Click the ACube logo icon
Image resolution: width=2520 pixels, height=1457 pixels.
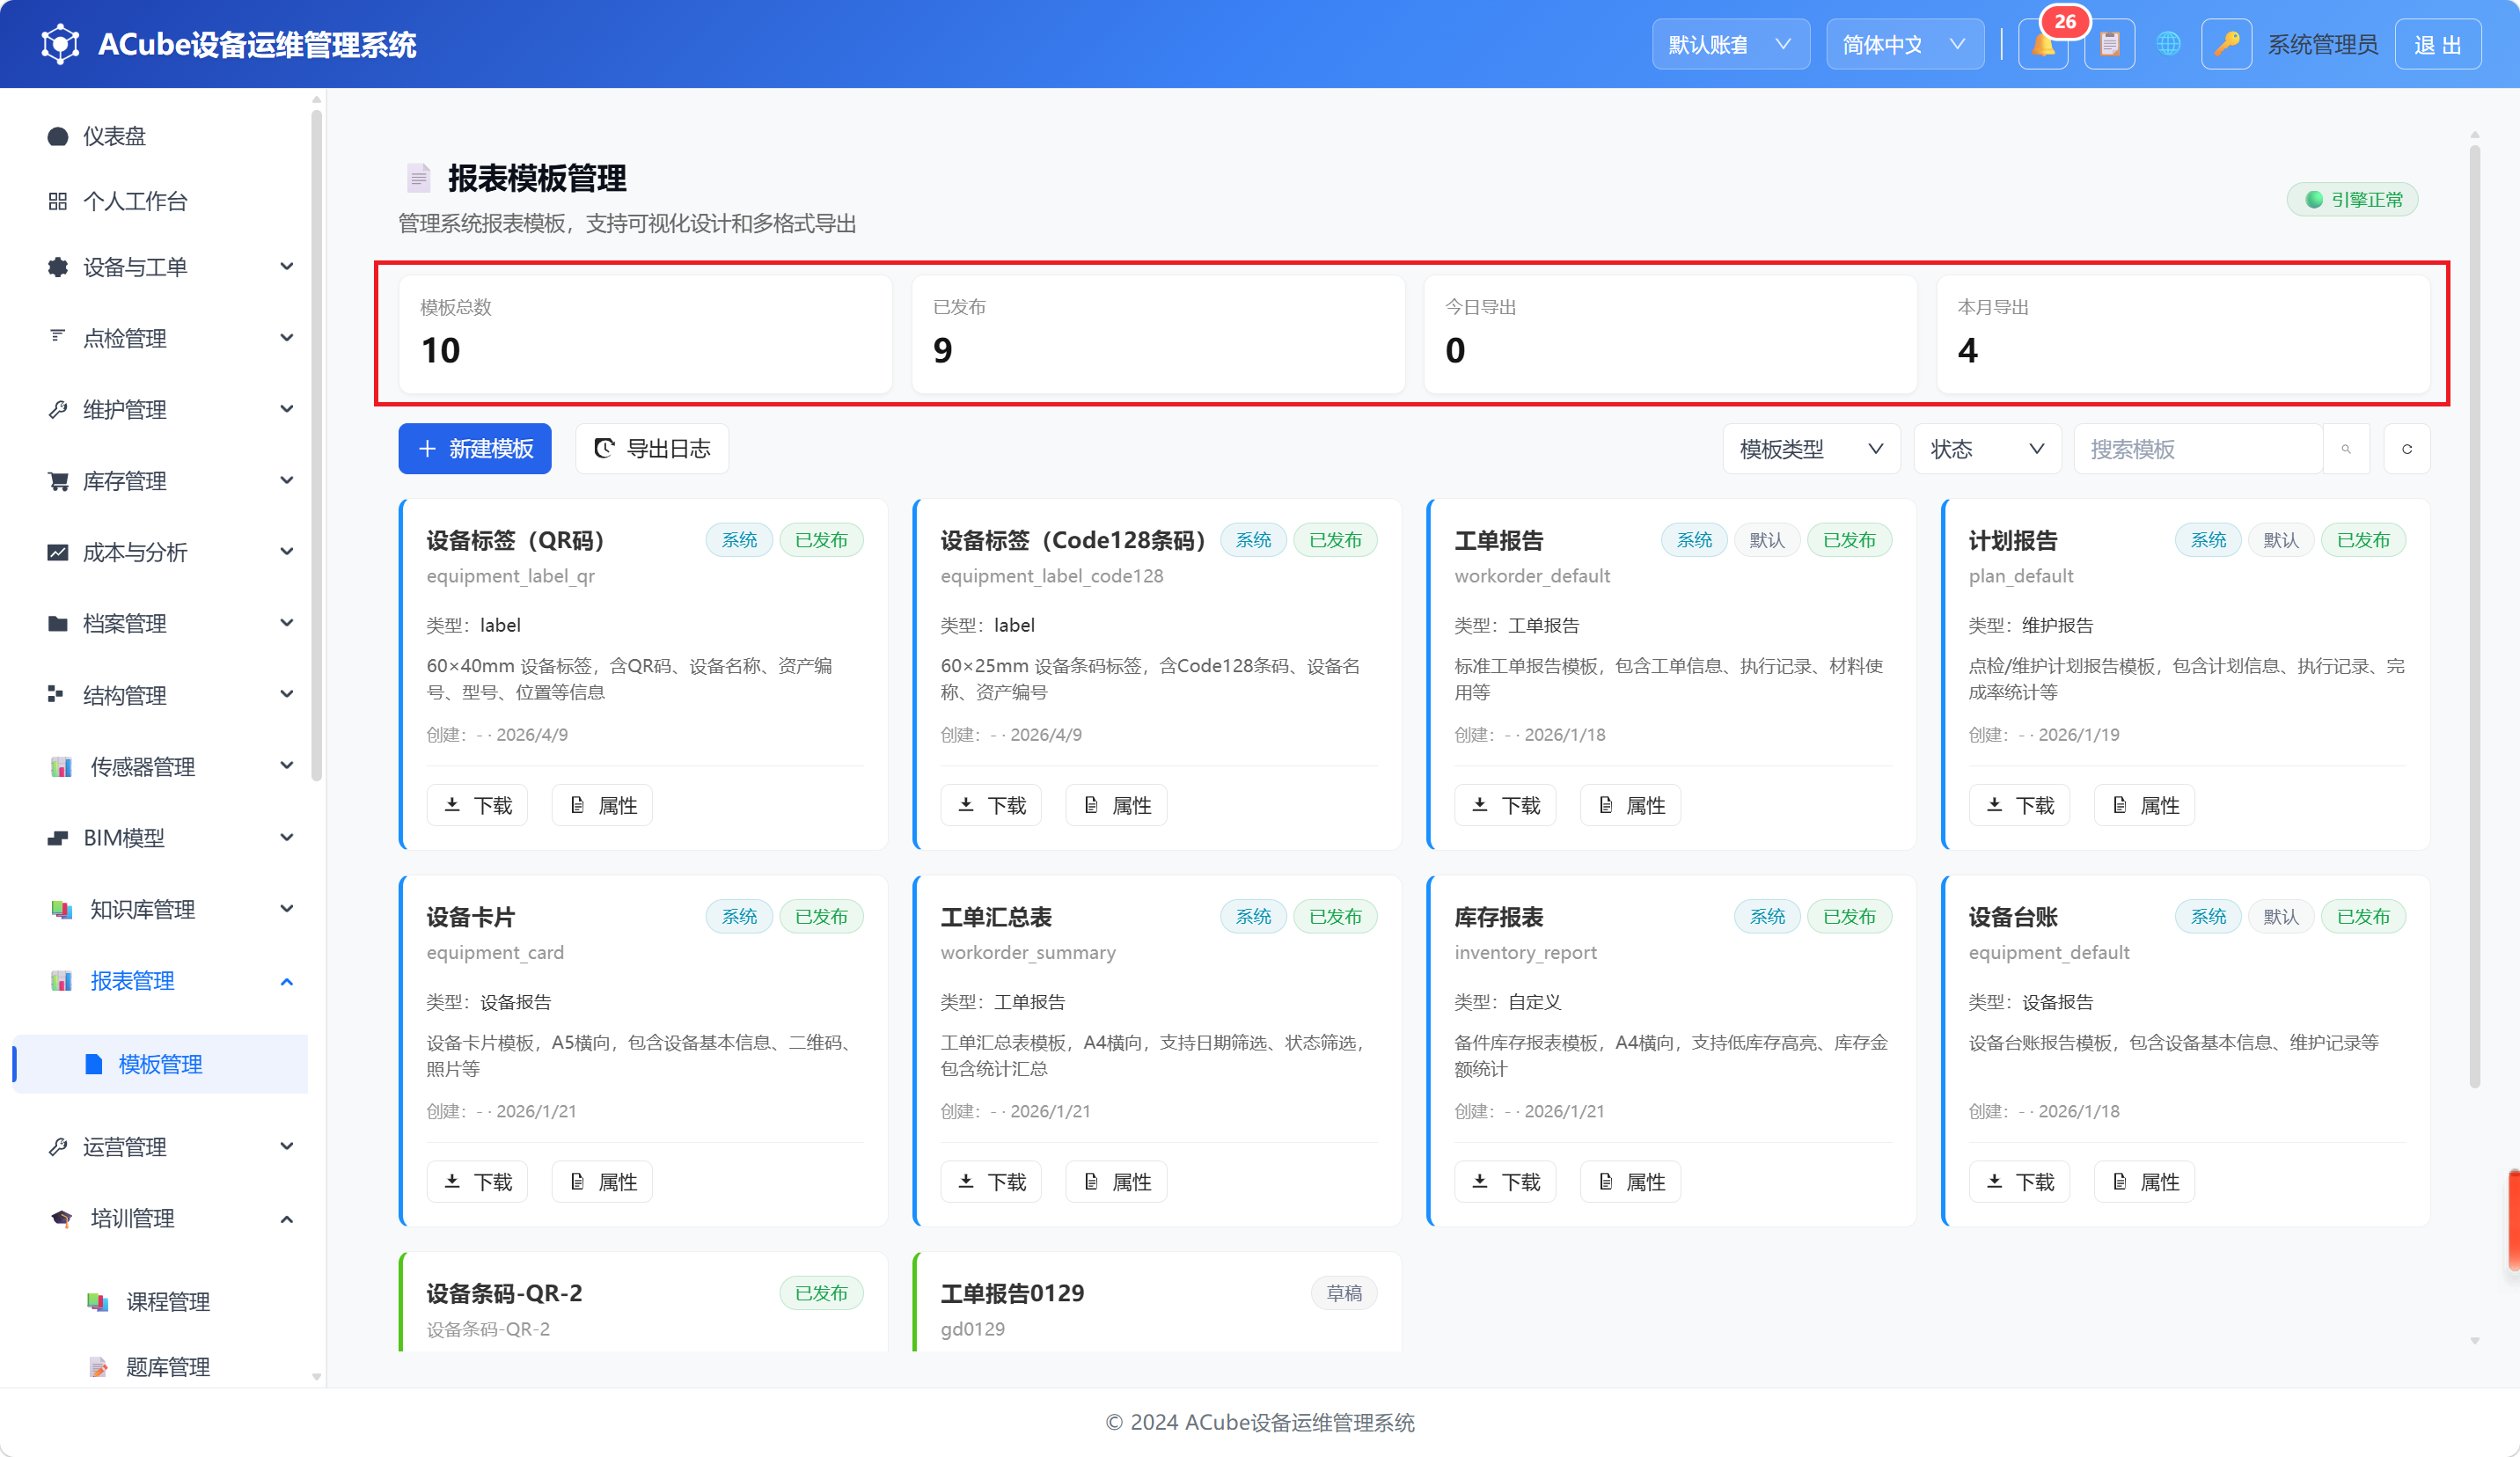click(60, 45)
